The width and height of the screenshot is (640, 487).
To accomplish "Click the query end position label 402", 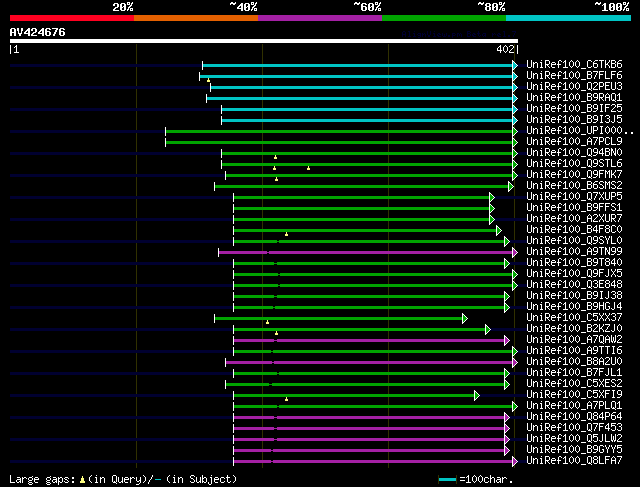I will (505, 49).
